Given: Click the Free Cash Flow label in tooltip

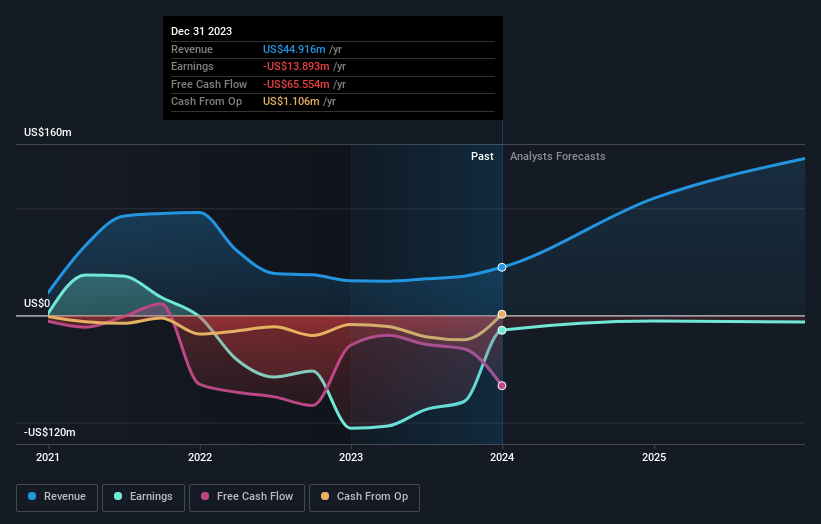Looking at the screenshot, I should point(209,84).
